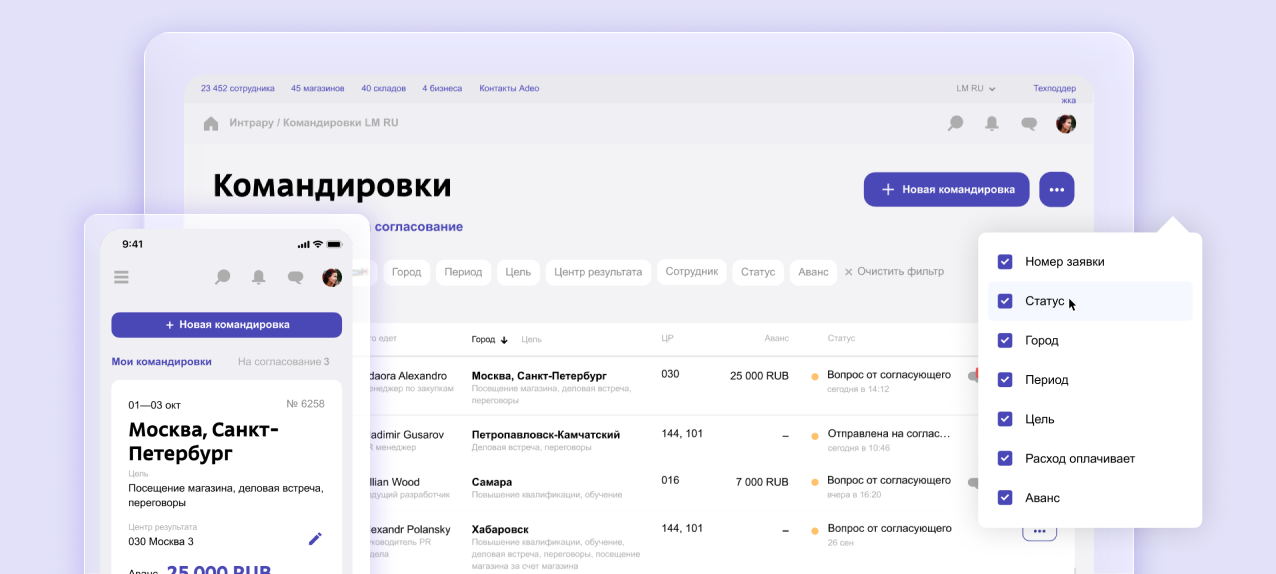Viewport: 1276px width, 574px height.
Task: Click the 23 452 сотрудника top link
Action: click(237, 89)
